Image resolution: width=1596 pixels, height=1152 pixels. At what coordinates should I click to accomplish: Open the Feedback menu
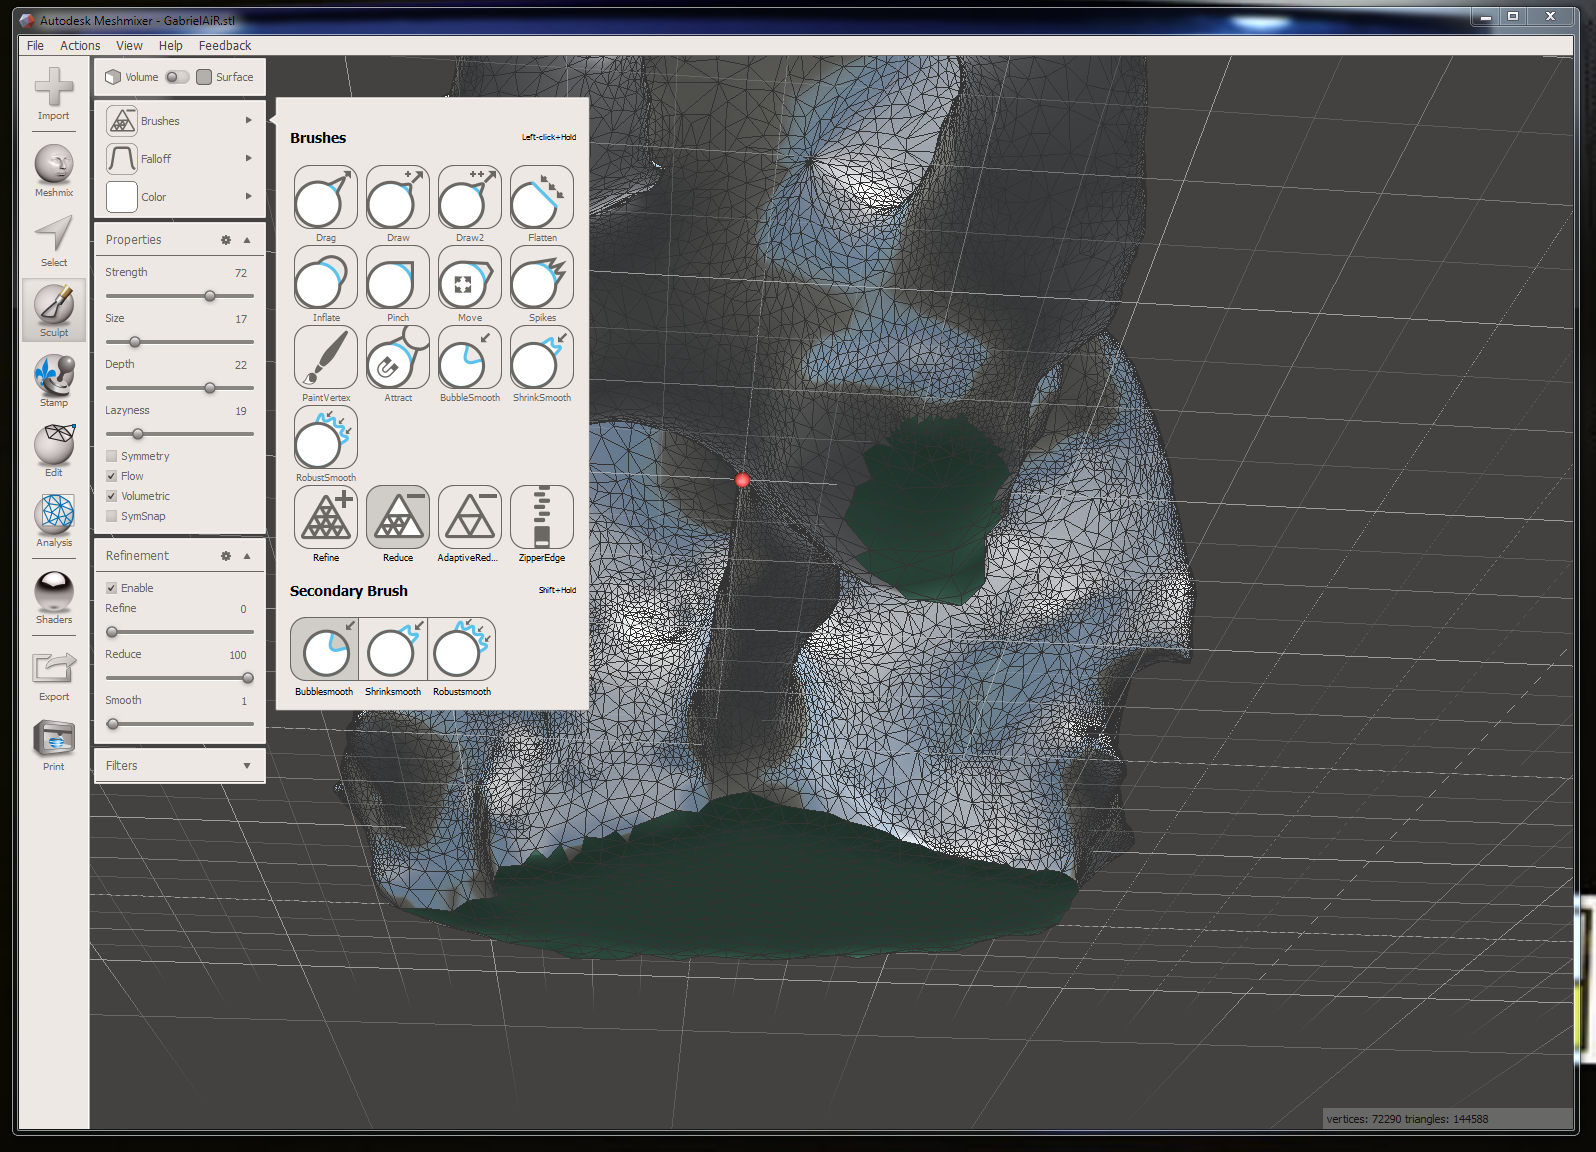pyautogui.click(x=225, y=46)
